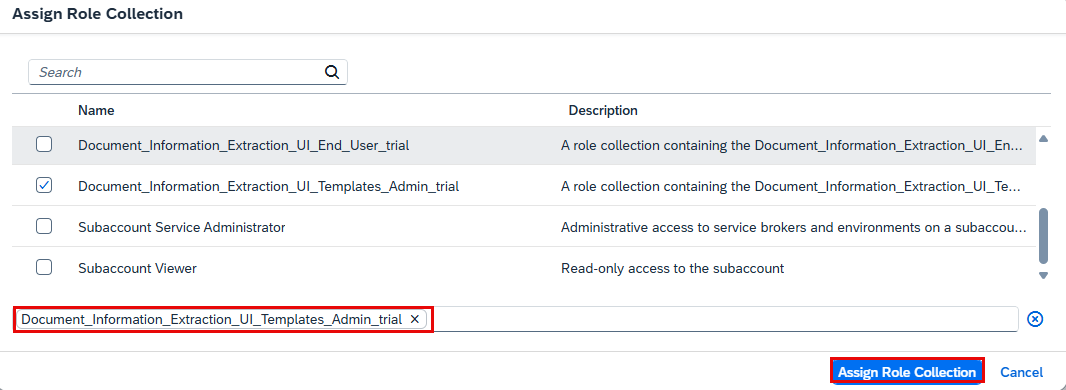
Task: Select Document_Information_Extraction_UI_End_User_trial row name
Action: [x=243, y=145]
